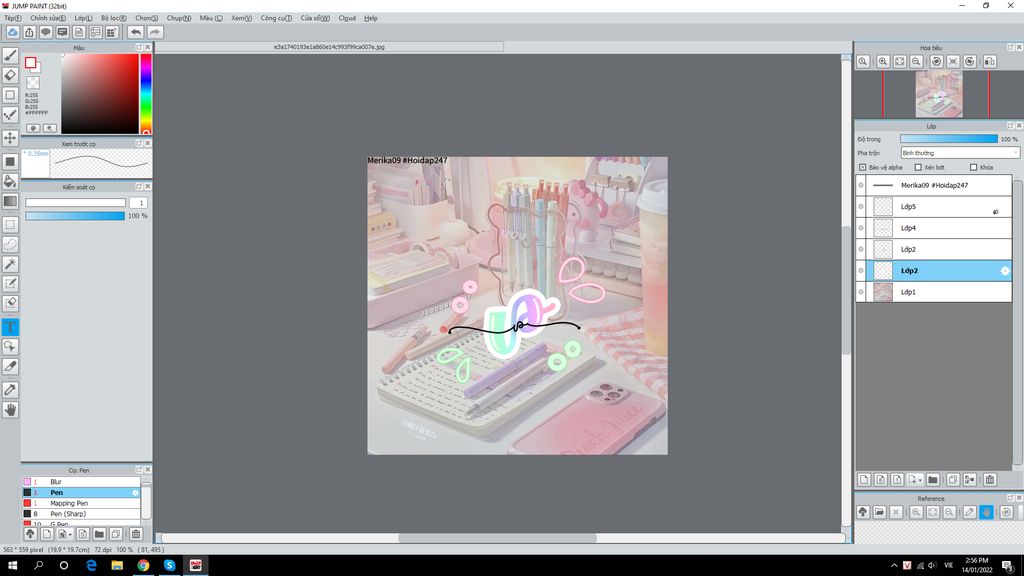Select the Eraser tool

[x=10, y=75]
